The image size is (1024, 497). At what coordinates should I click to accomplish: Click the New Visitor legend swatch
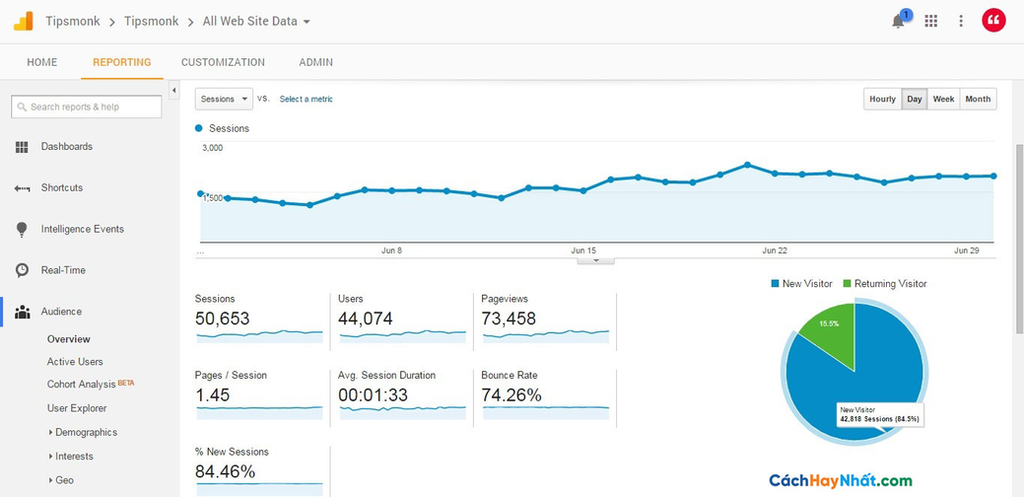click(775, 284)
